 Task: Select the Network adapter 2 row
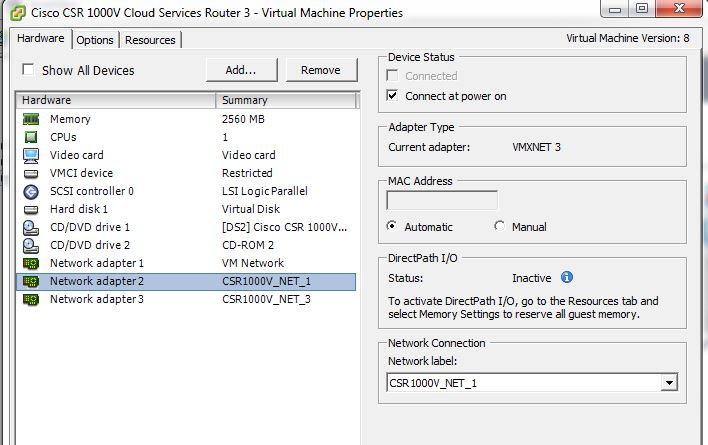(x=186, y=282)
